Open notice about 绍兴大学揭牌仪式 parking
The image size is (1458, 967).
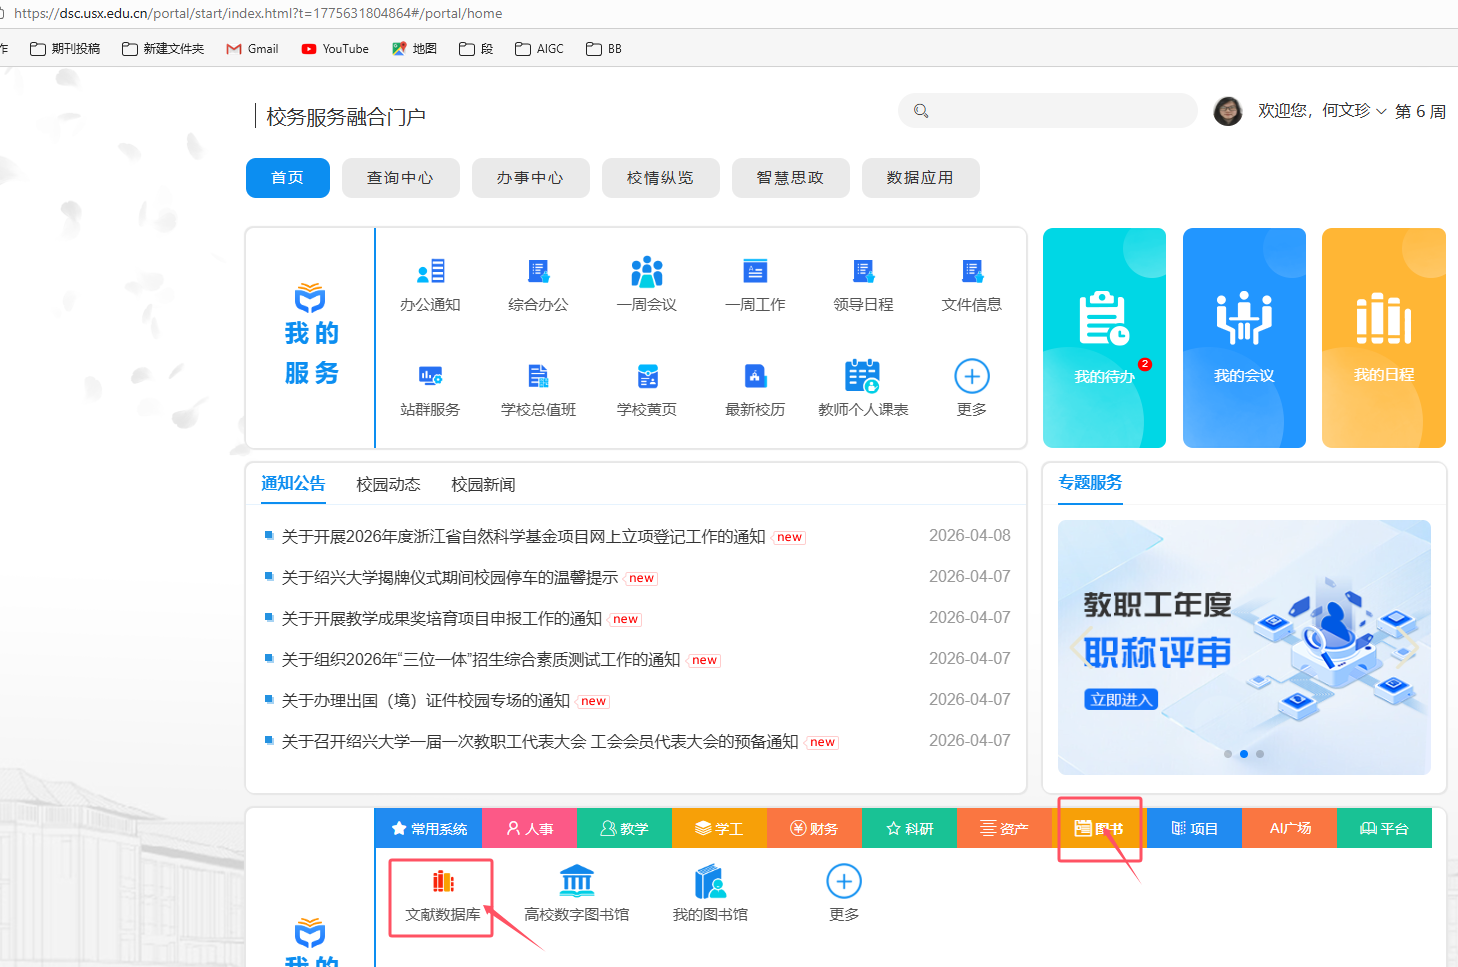[x=449, y=578]
